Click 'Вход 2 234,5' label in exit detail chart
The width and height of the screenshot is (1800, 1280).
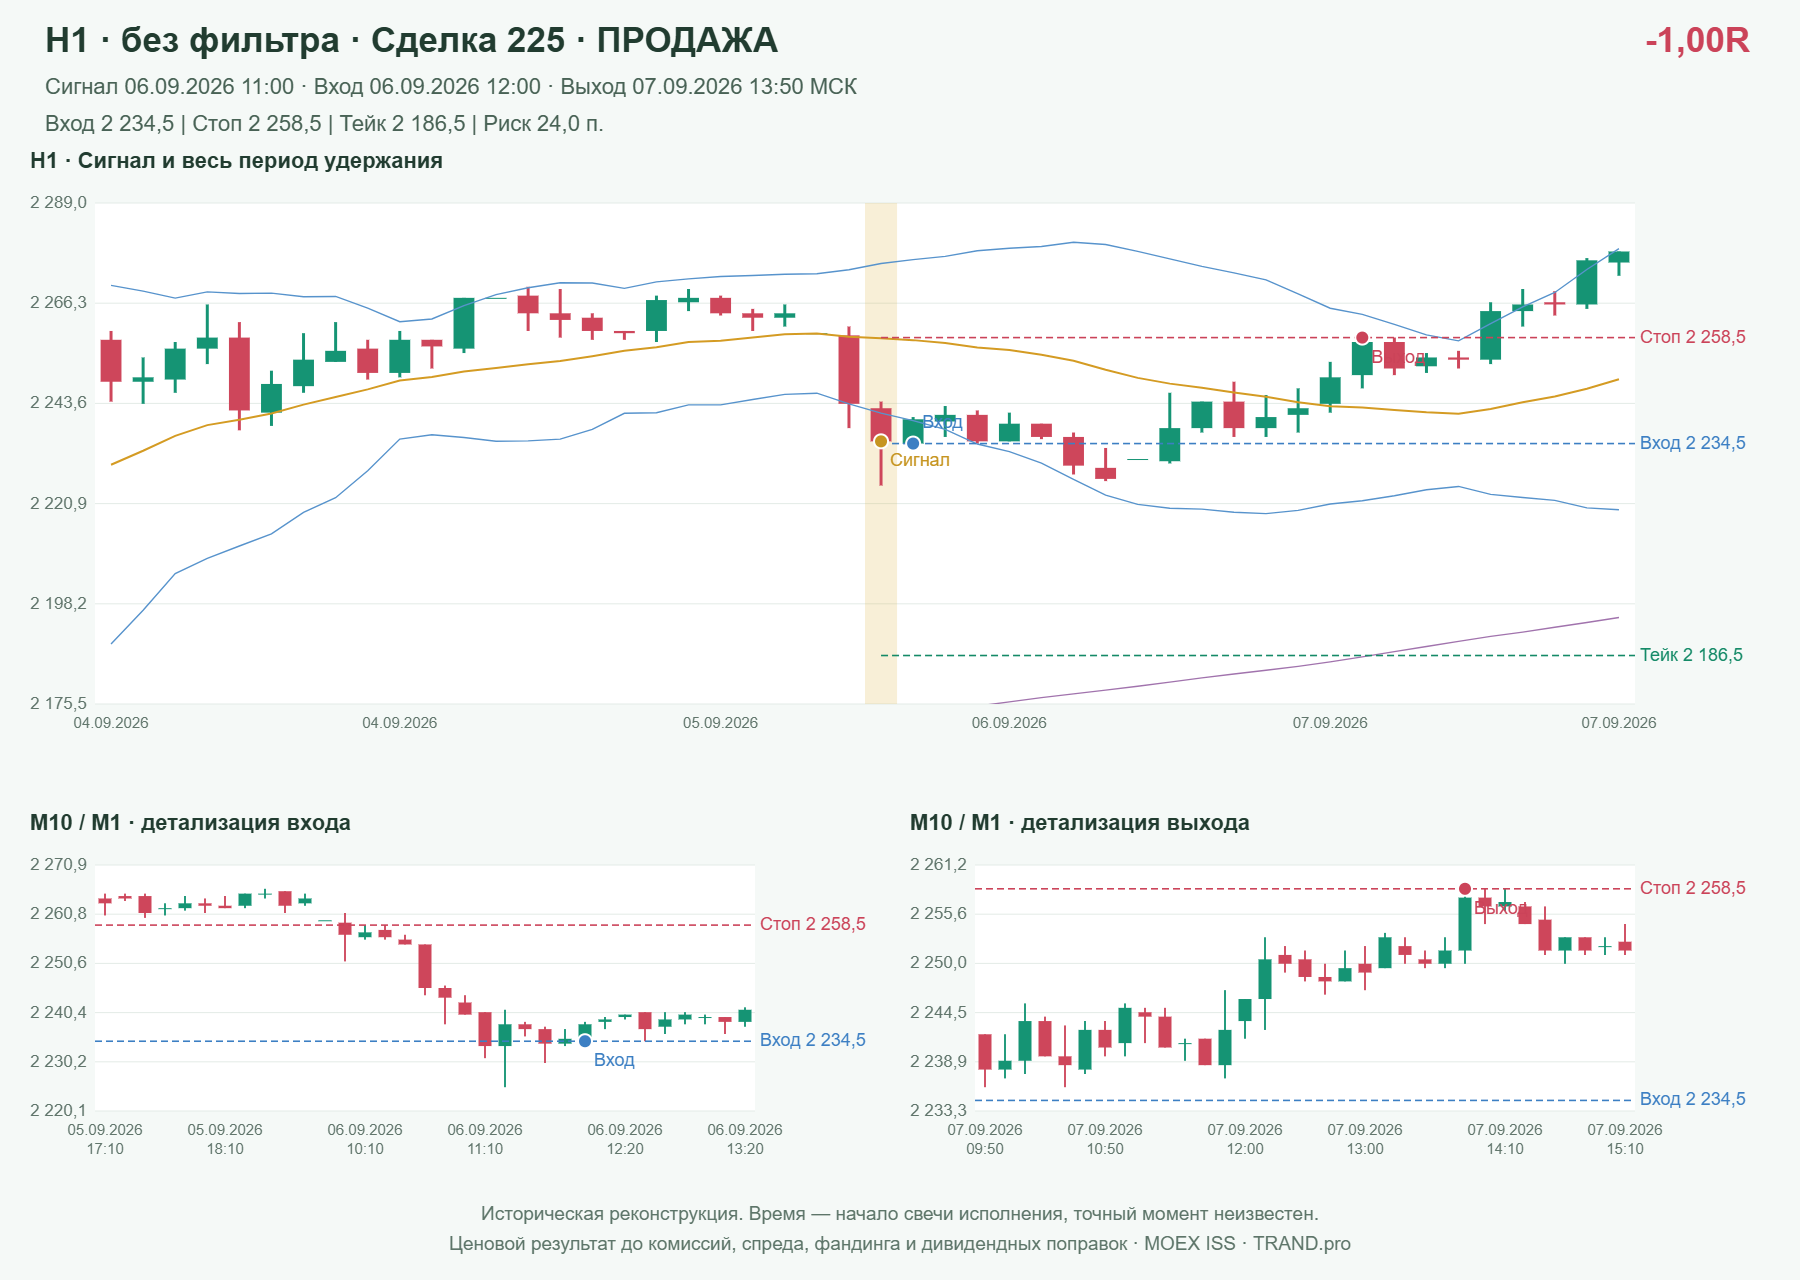point(1693,1099)
